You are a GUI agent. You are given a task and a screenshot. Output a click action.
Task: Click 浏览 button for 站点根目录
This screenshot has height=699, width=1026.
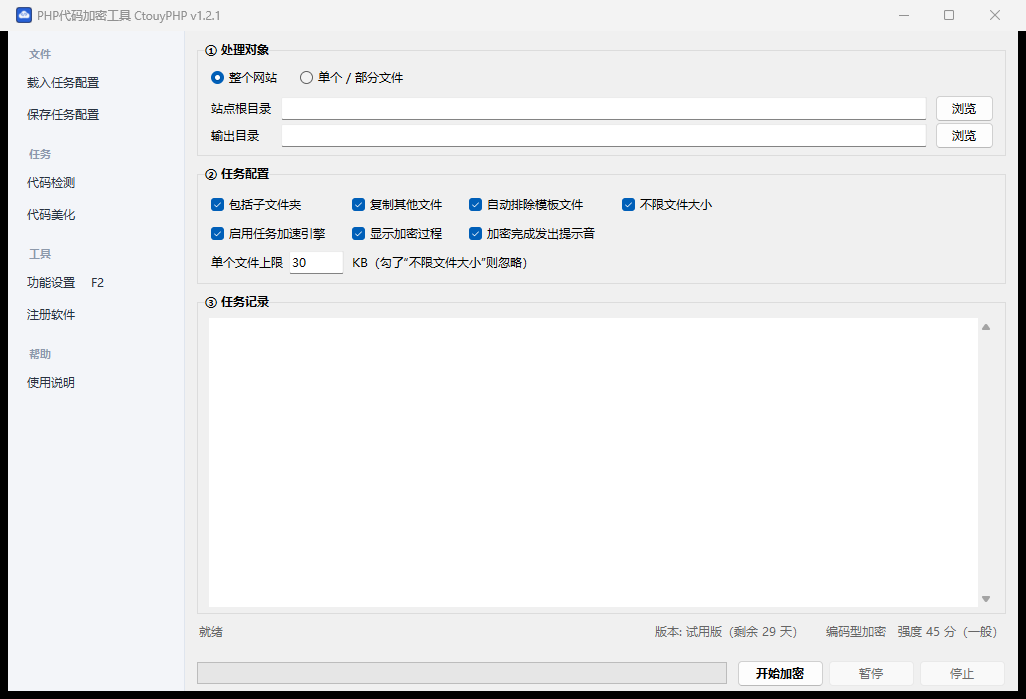pos(964,109)
